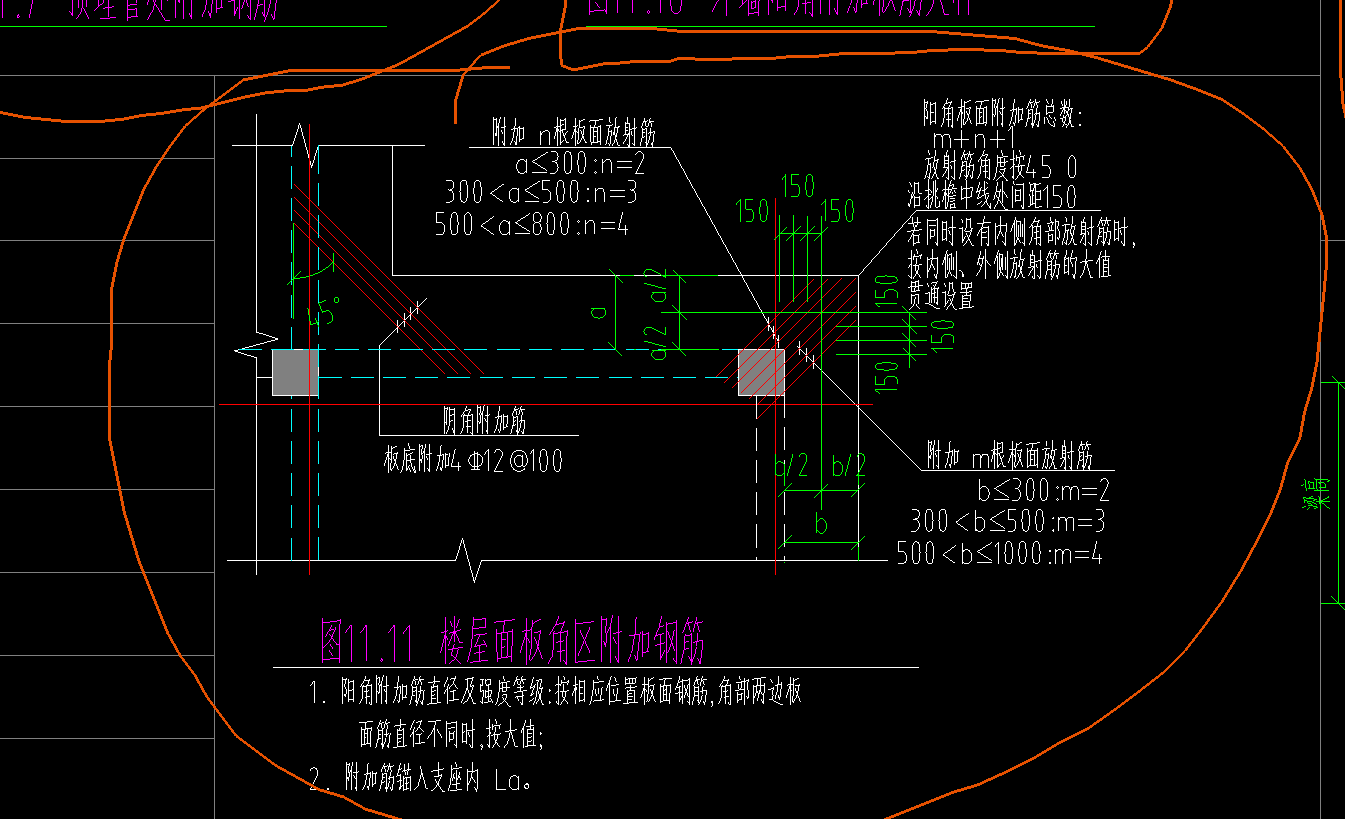Viewport: 1345px width, 819px height.
Task: Select the green 45° angle label
Action: 326,312
